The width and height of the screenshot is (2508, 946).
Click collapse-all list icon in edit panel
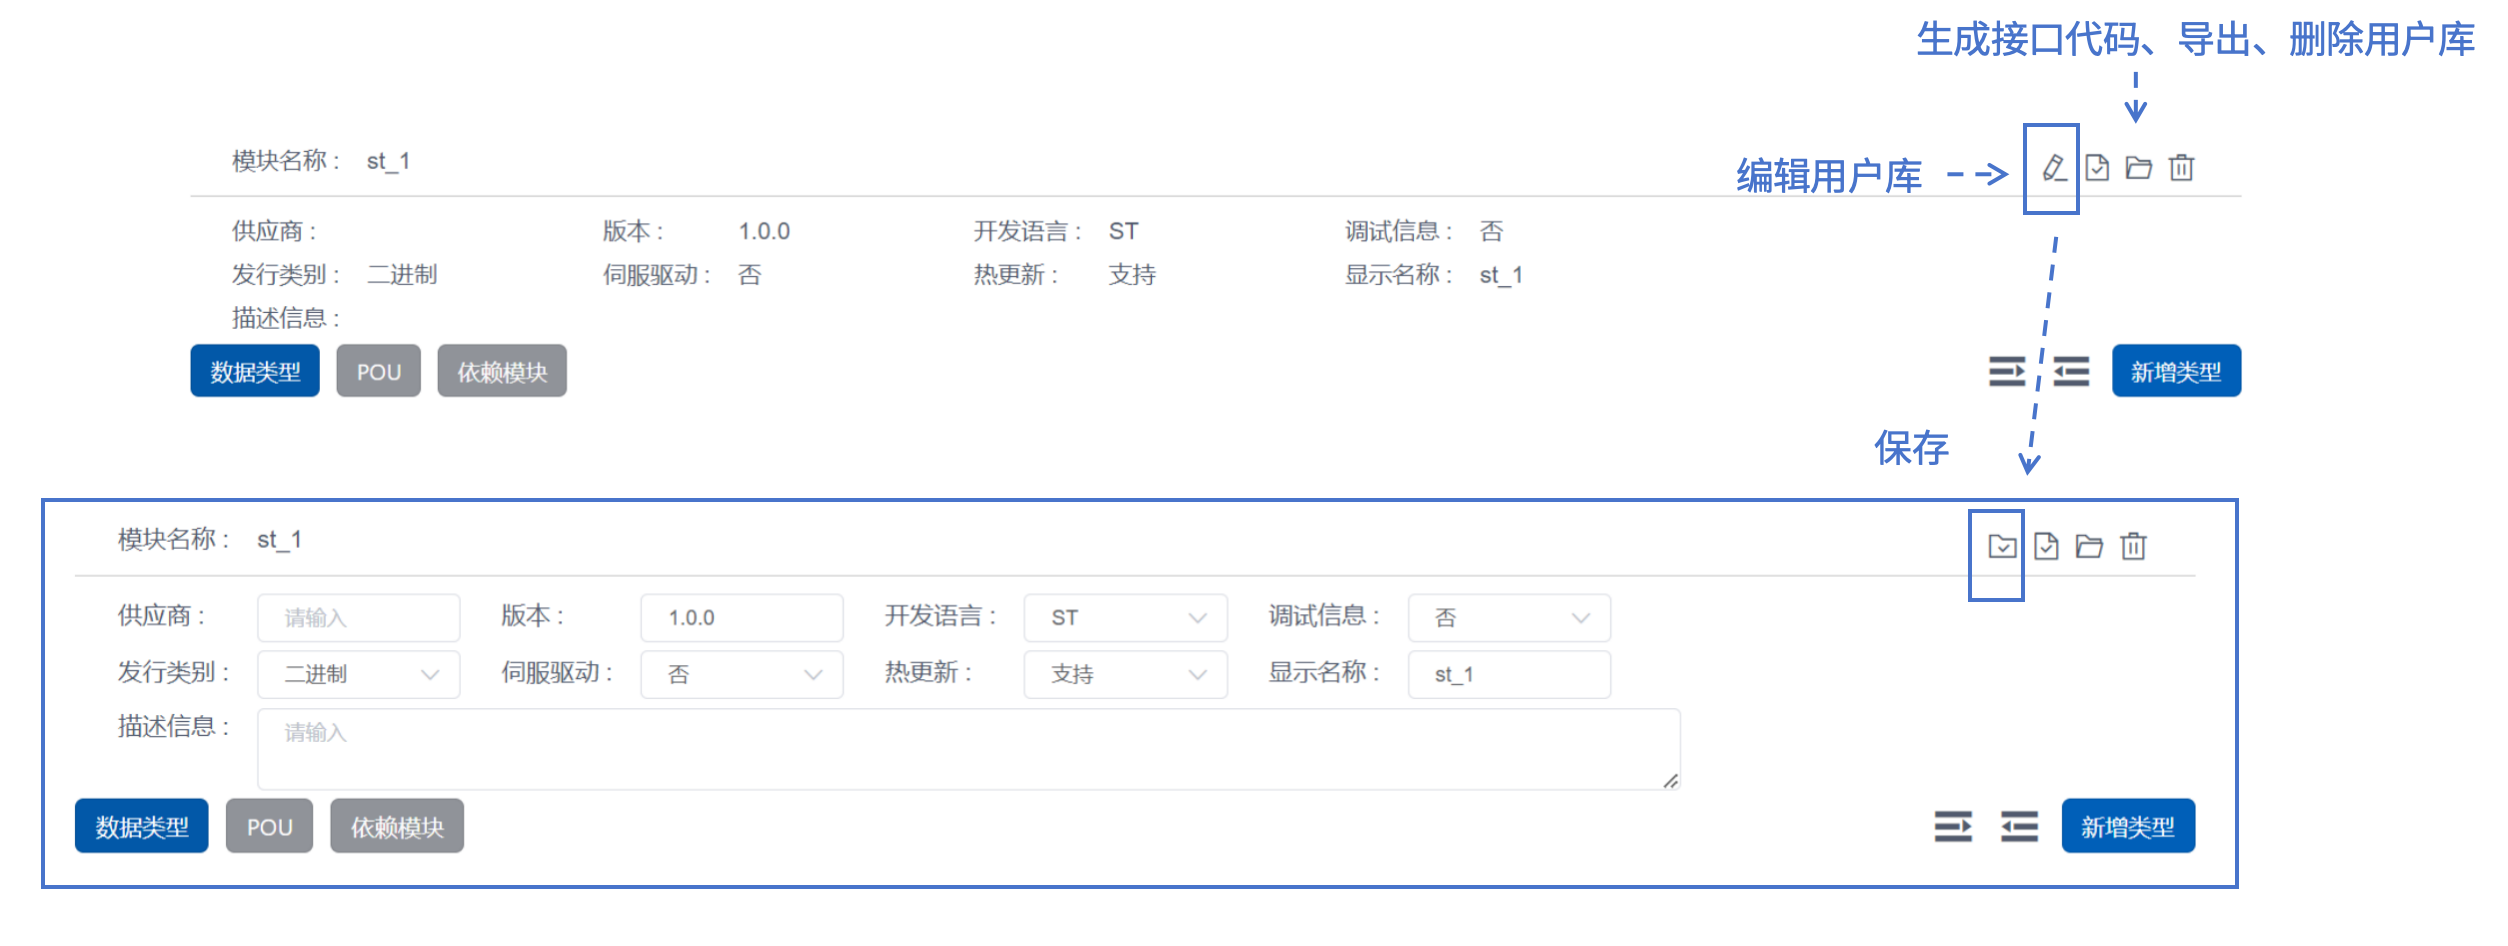pos(2019,827)
